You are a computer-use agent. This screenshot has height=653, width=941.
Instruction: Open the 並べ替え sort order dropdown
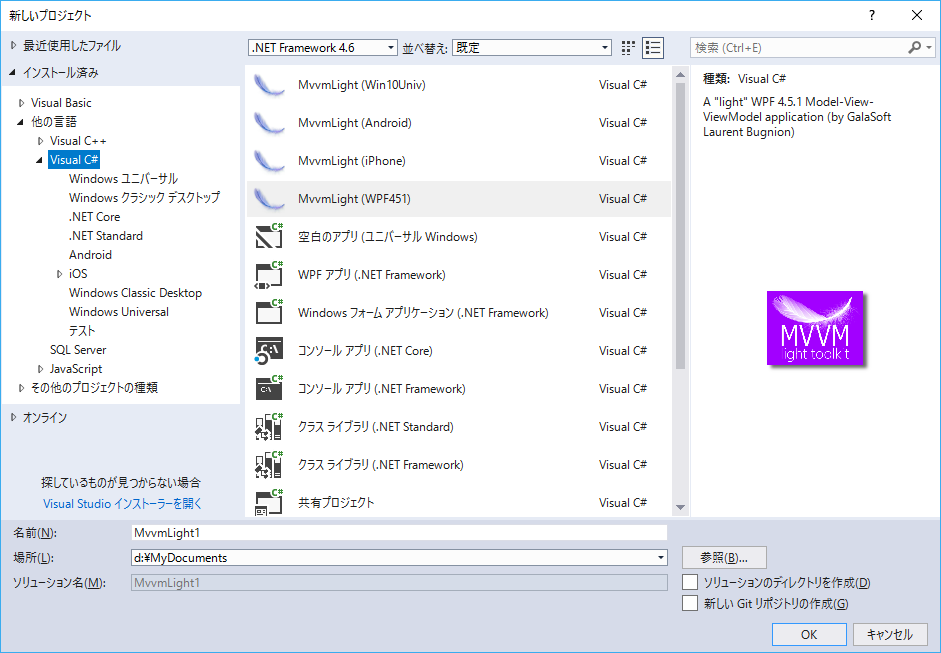click(532, 48)
